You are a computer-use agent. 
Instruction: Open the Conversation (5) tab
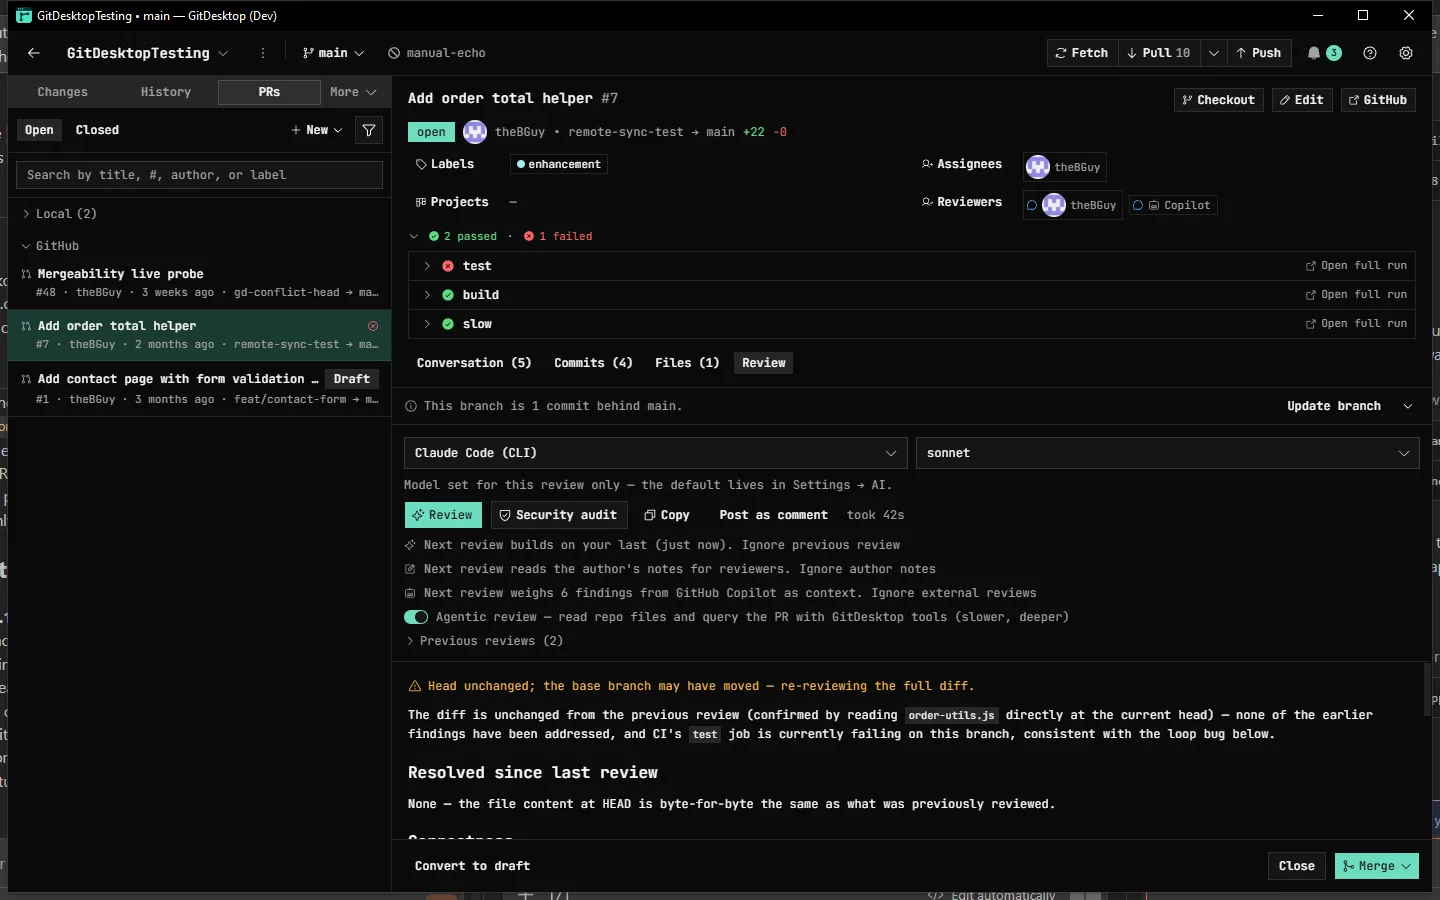[x=474, y=363]
